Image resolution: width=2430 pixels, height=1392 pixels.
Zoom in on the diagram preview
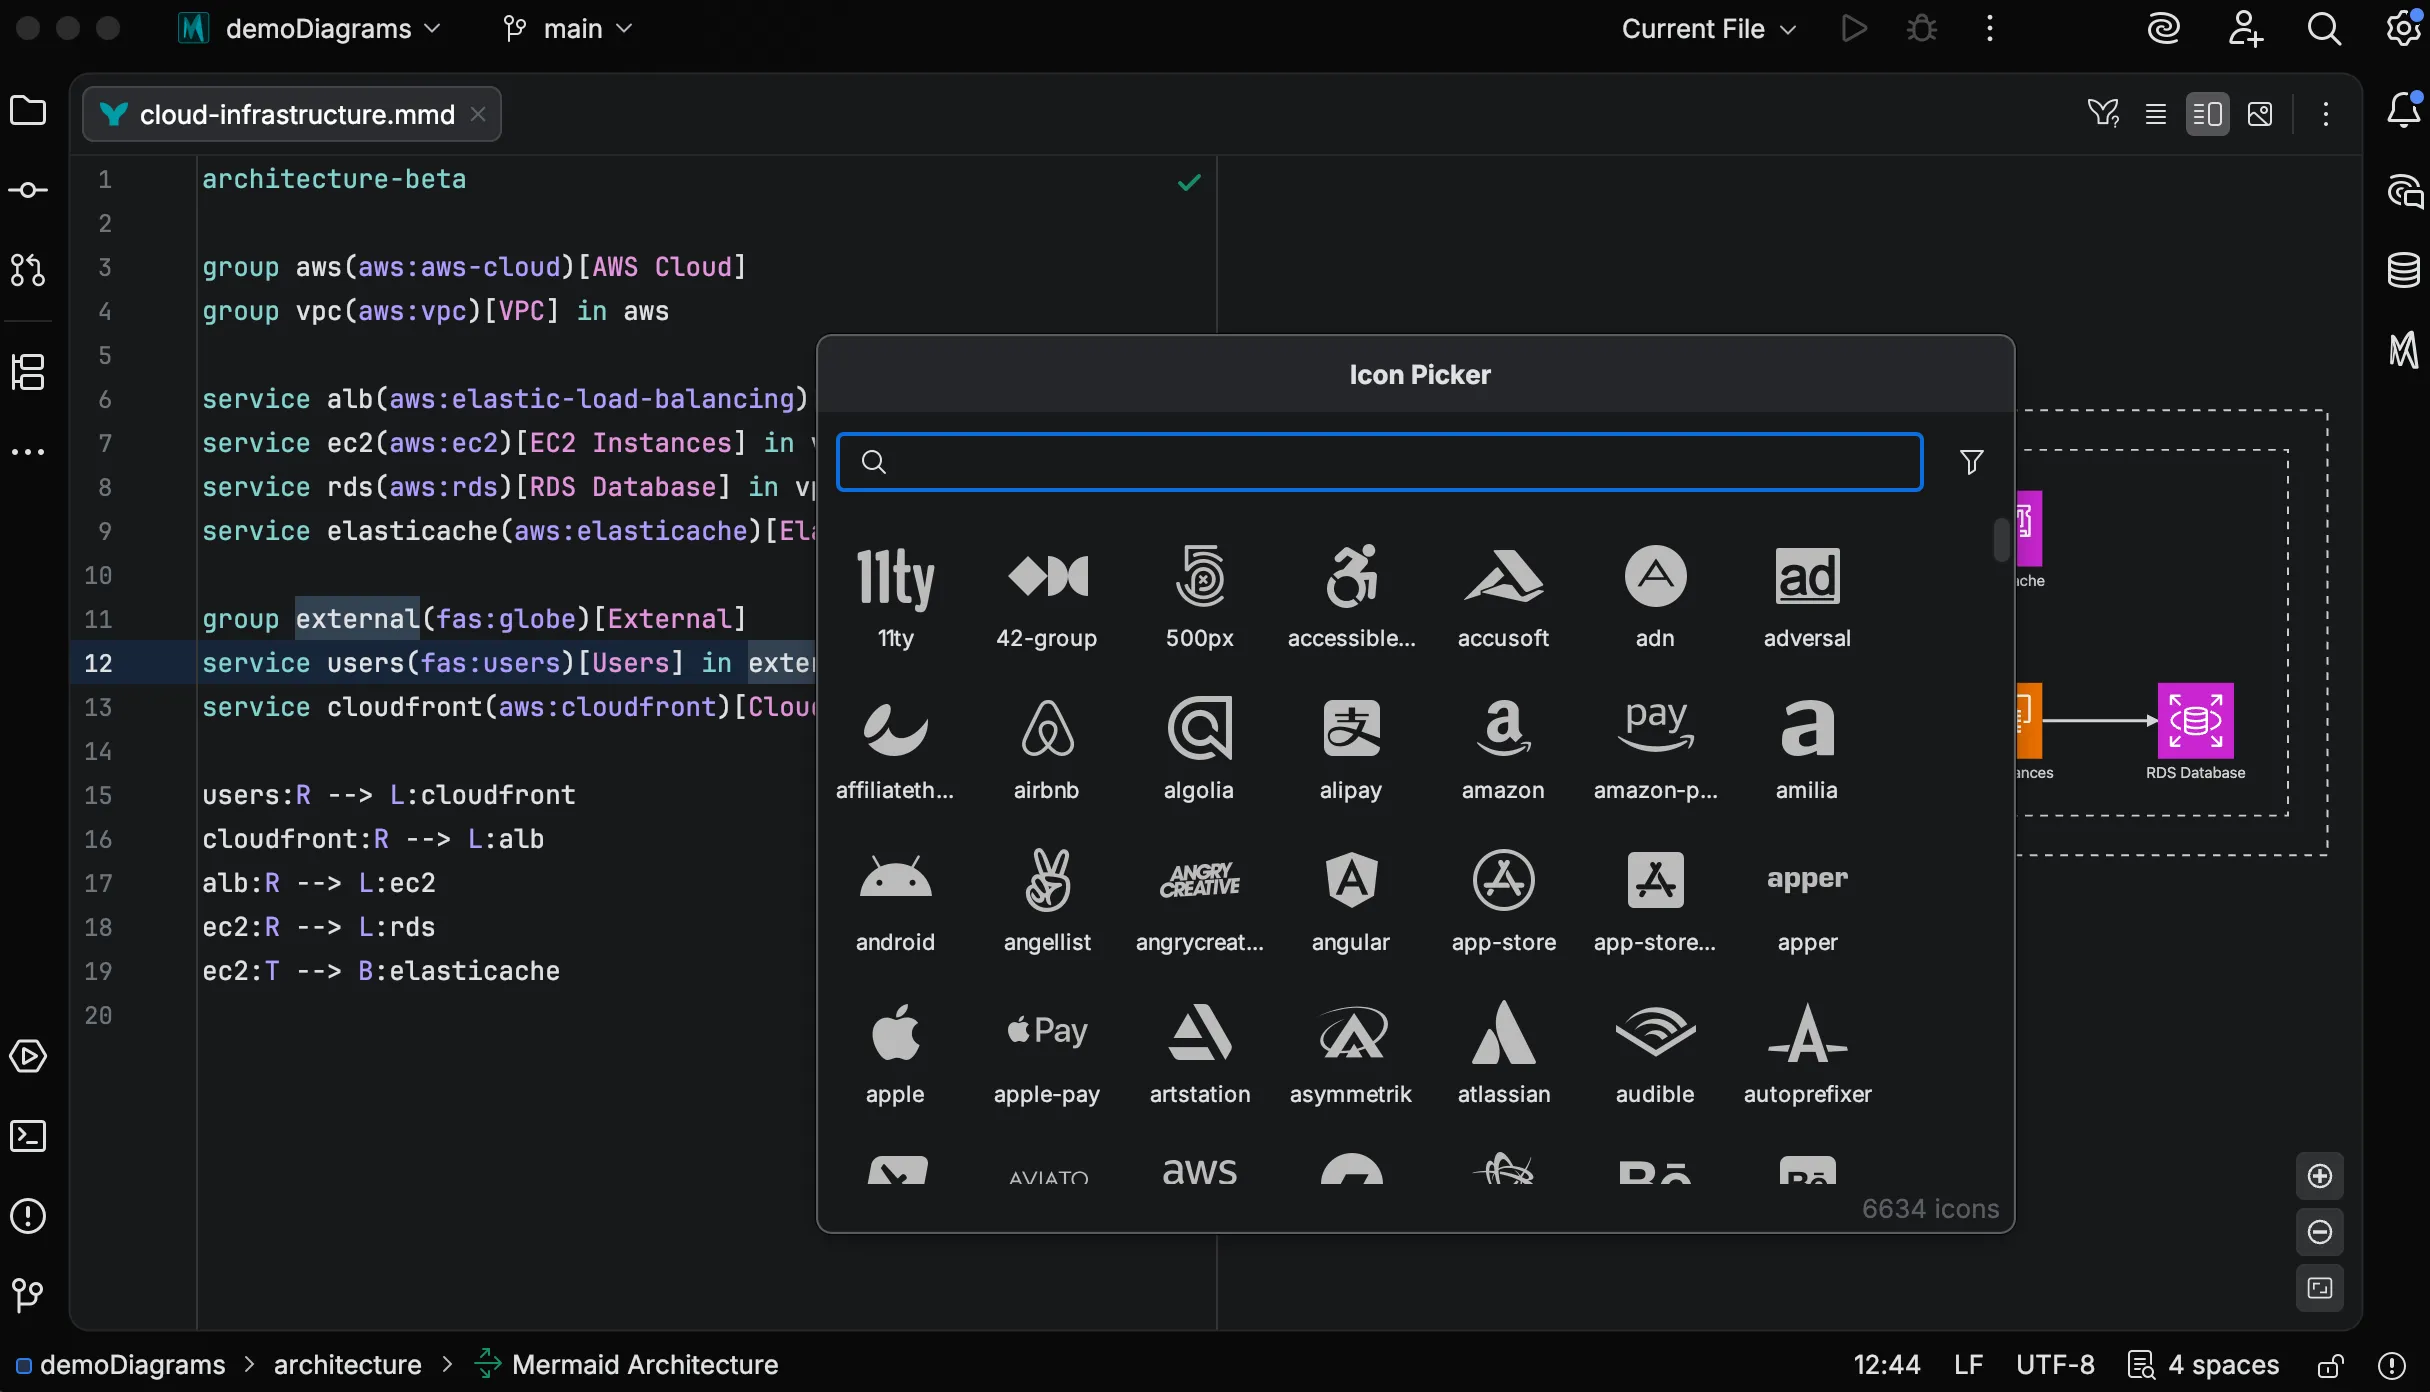tap(2320, 1176)
